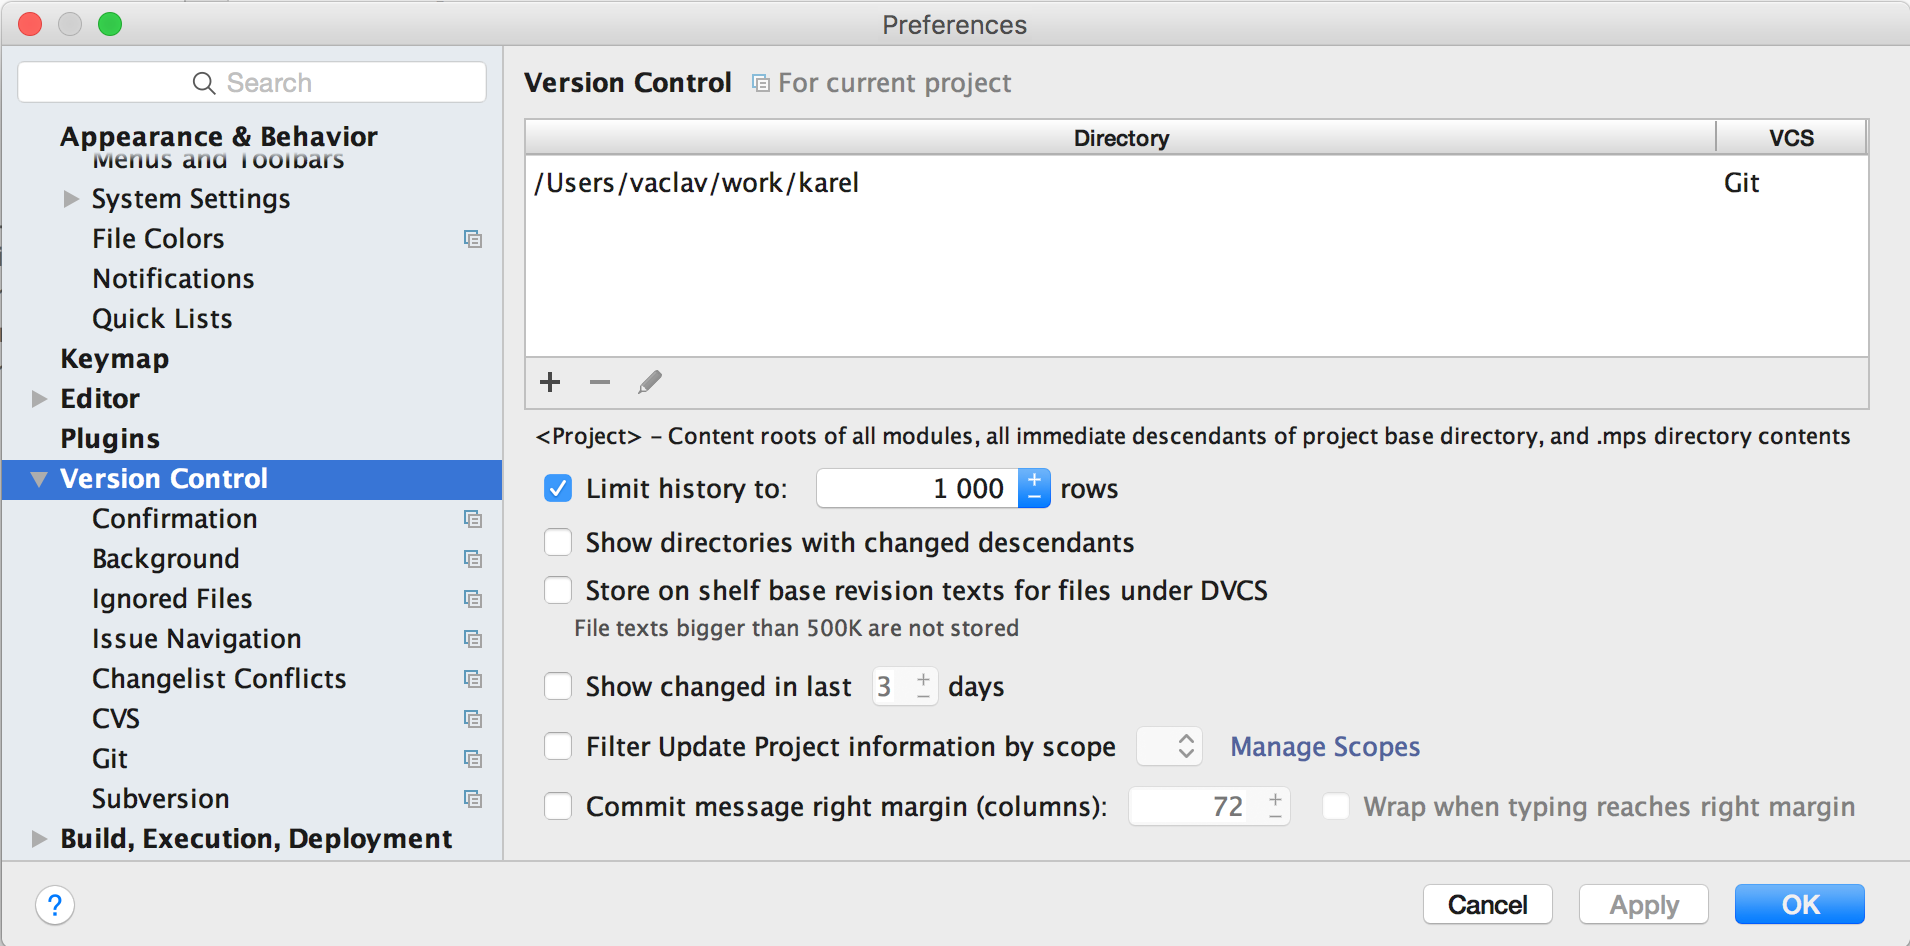Select Ignored Files in the settings tree
Screen dimensions: 1910x946
point(172,599)
